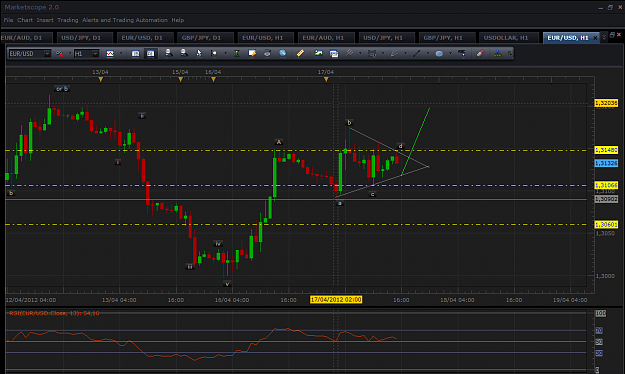Select the 1,3060 yellow price label
The width and height of the screenshot is (625, 374).
click(x=606, y=224)
